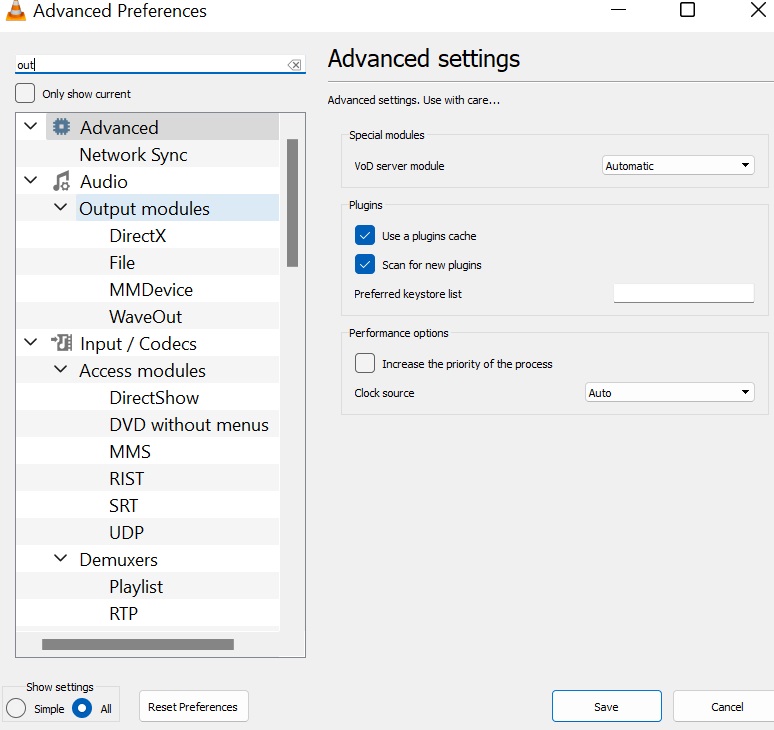Viewport: 774px width, 730px height.
Task: Uncheck Use a plugins cache
Action: tap(365, 236)
